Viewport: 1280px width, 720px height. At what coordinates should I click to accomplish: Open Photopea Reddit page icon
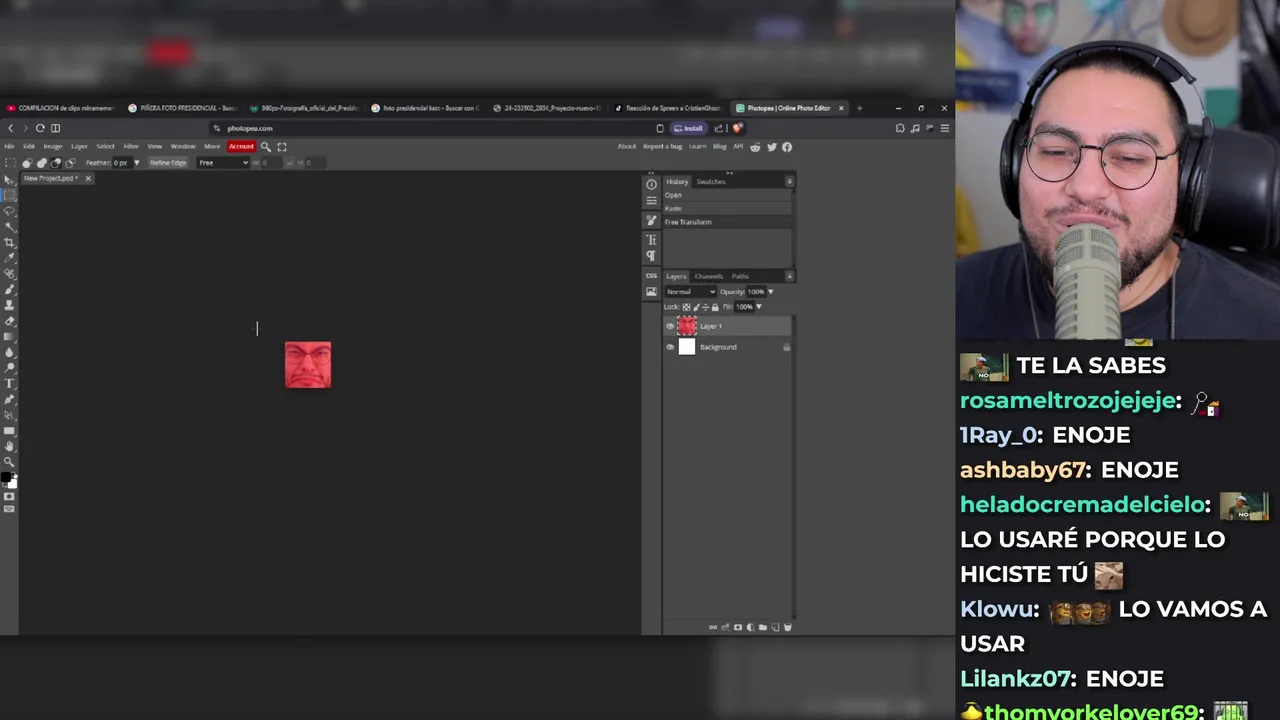point(755,147)
